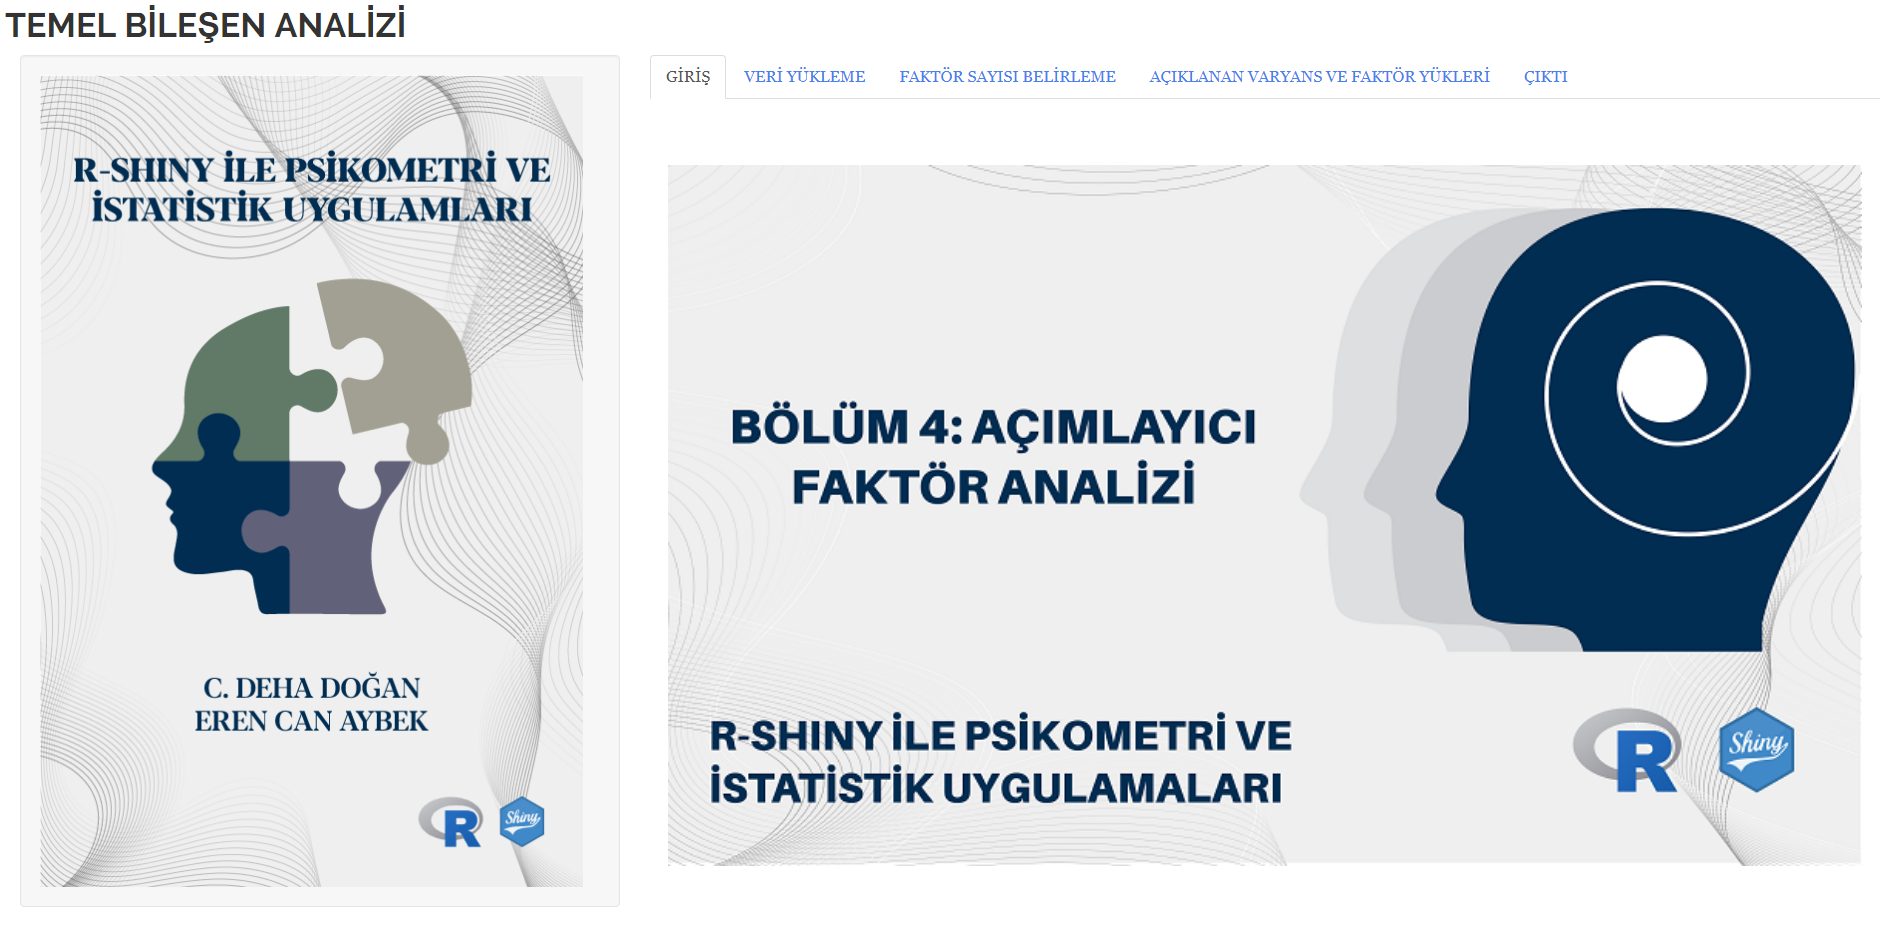Click the BÖLÜM 4: AÇIMLAYICI FAKTÖR ANALİZİ heading
The image size is (1897, 942).
point(993,456)
